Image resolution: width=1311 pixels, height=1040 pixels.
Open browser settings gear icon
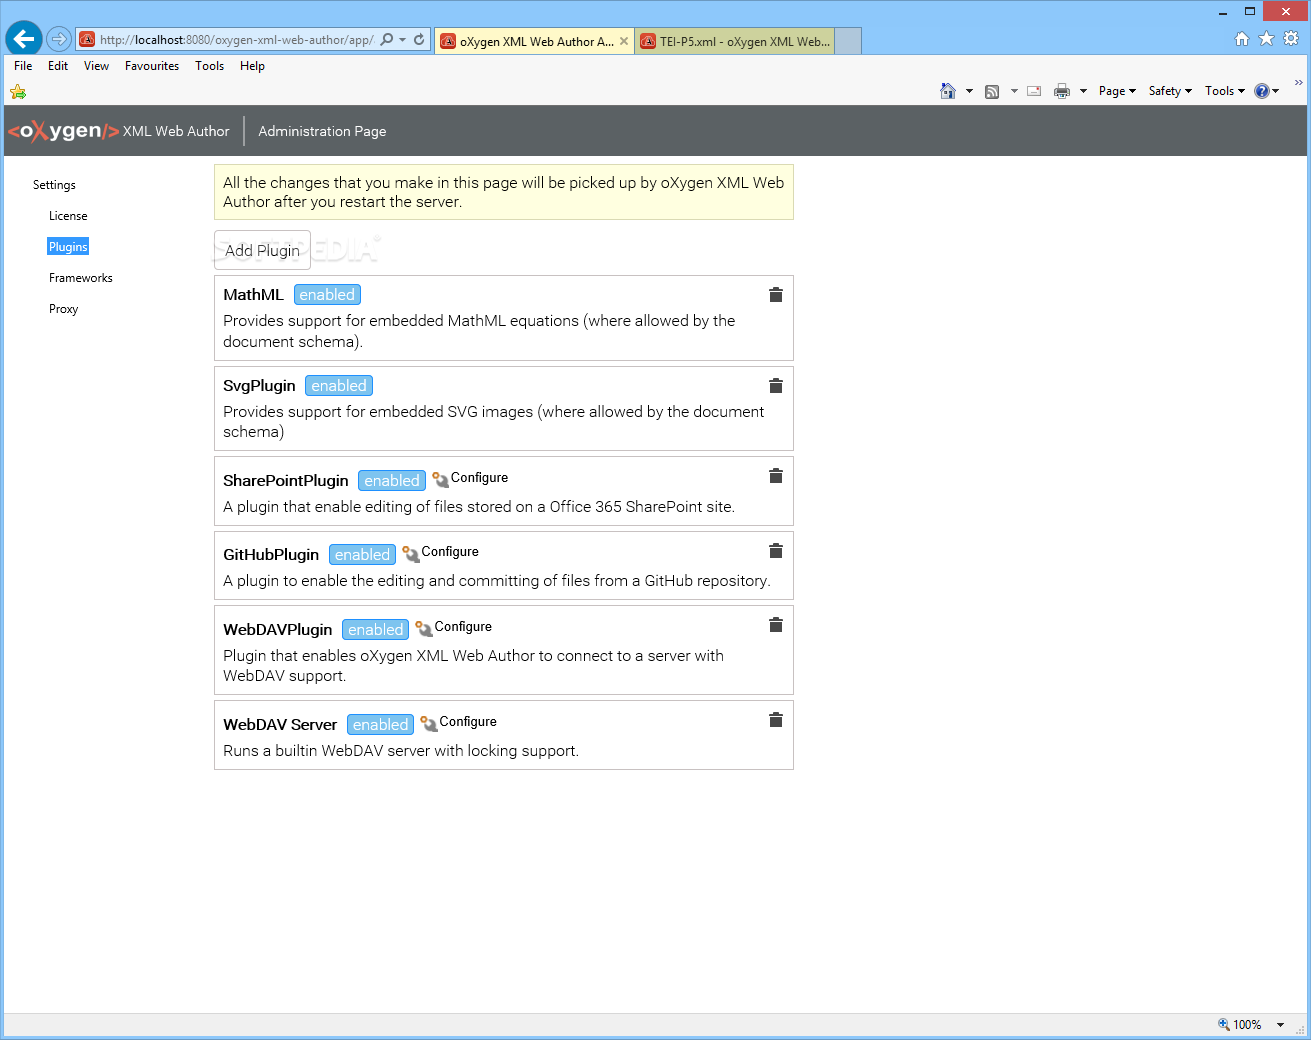[x=1291, y=38]
